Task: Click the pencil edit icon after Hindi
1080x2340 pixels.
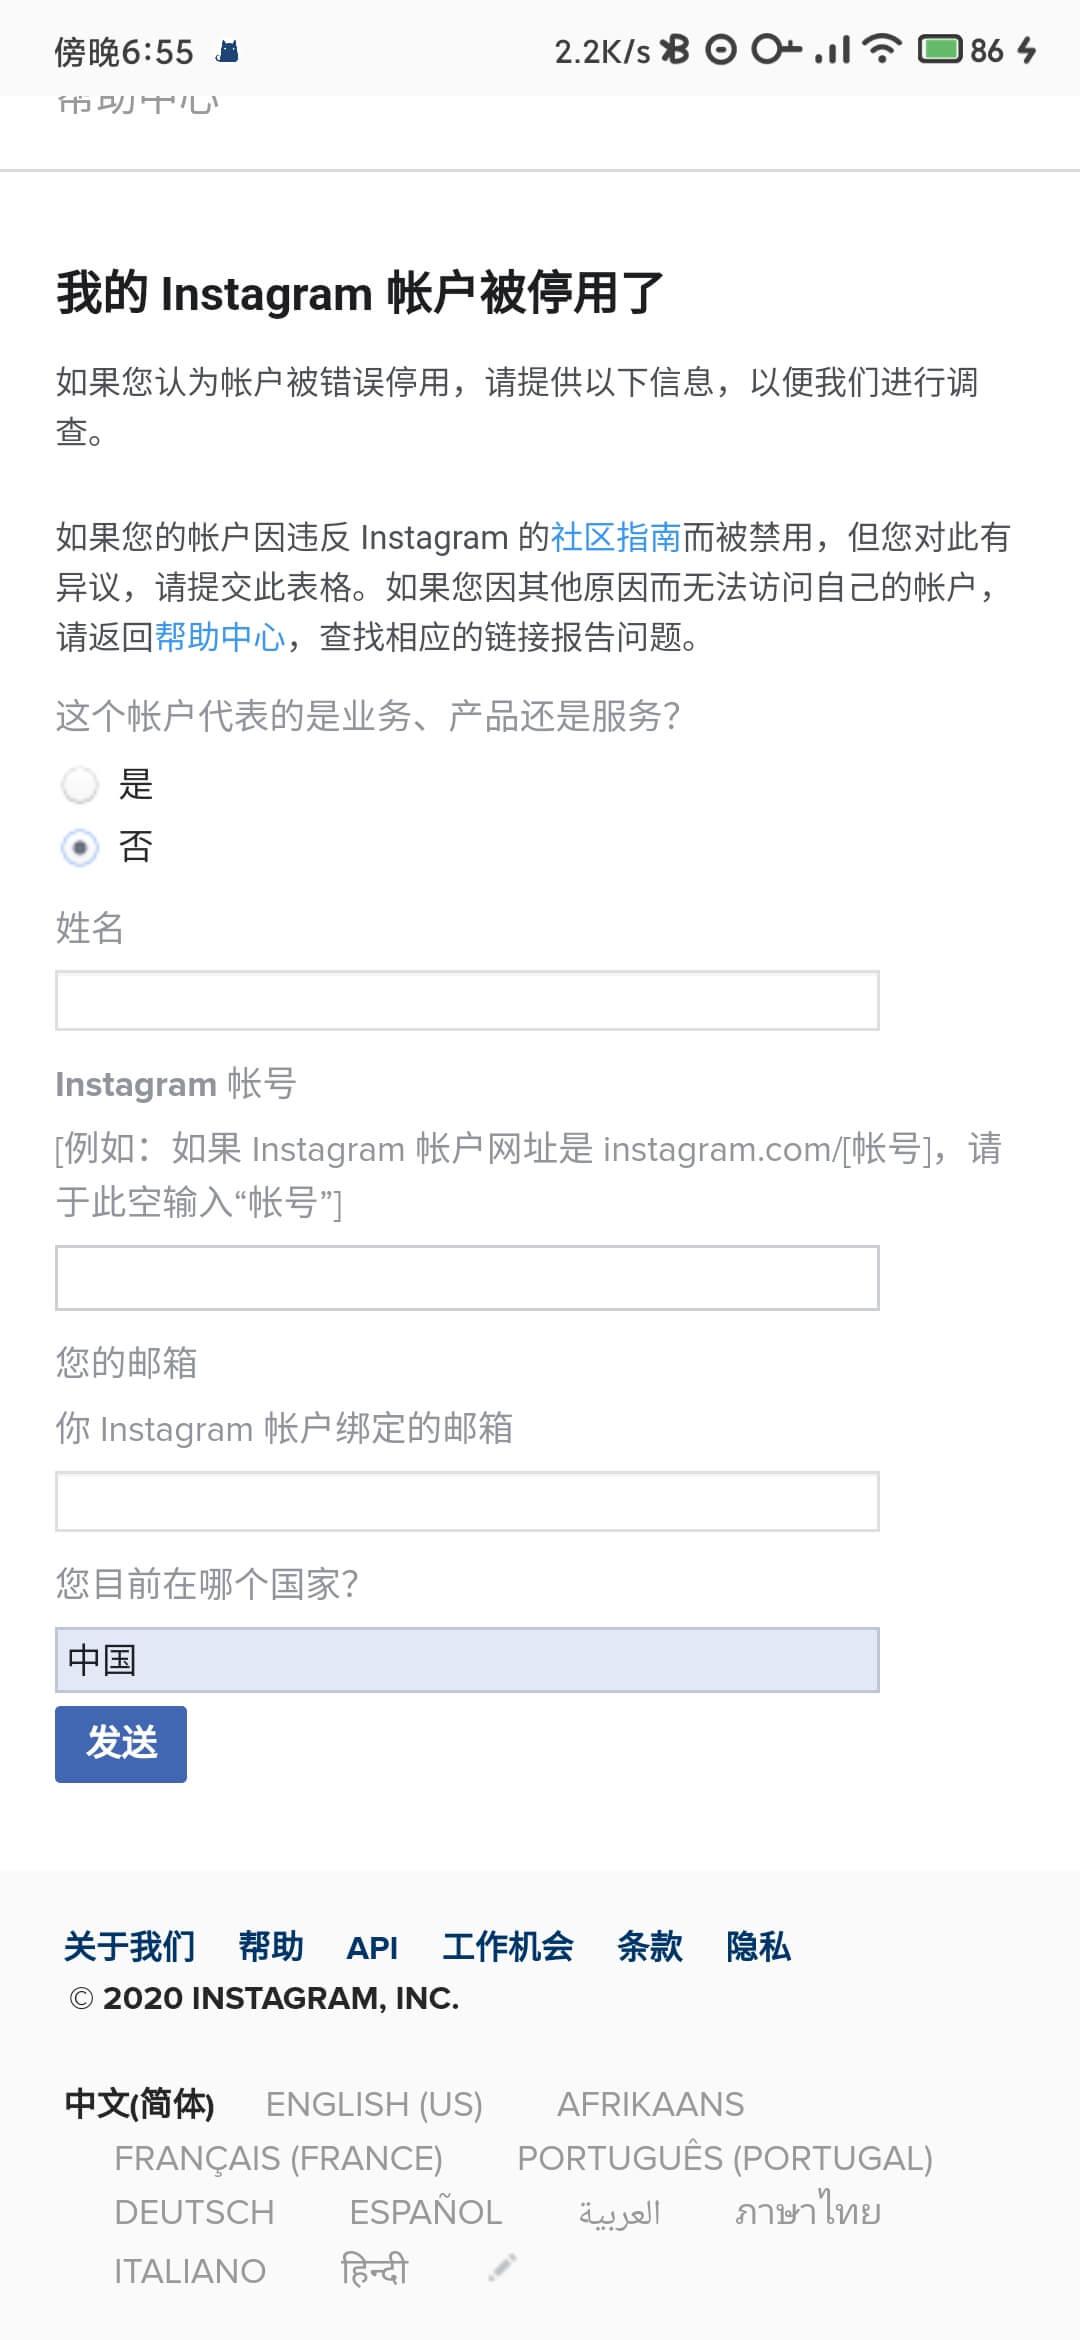Action: (502, 2267)
